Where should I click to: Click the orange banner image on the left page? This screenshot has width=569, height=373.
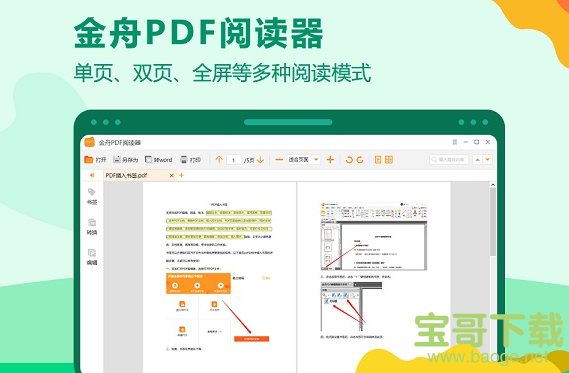click(198, 283)
